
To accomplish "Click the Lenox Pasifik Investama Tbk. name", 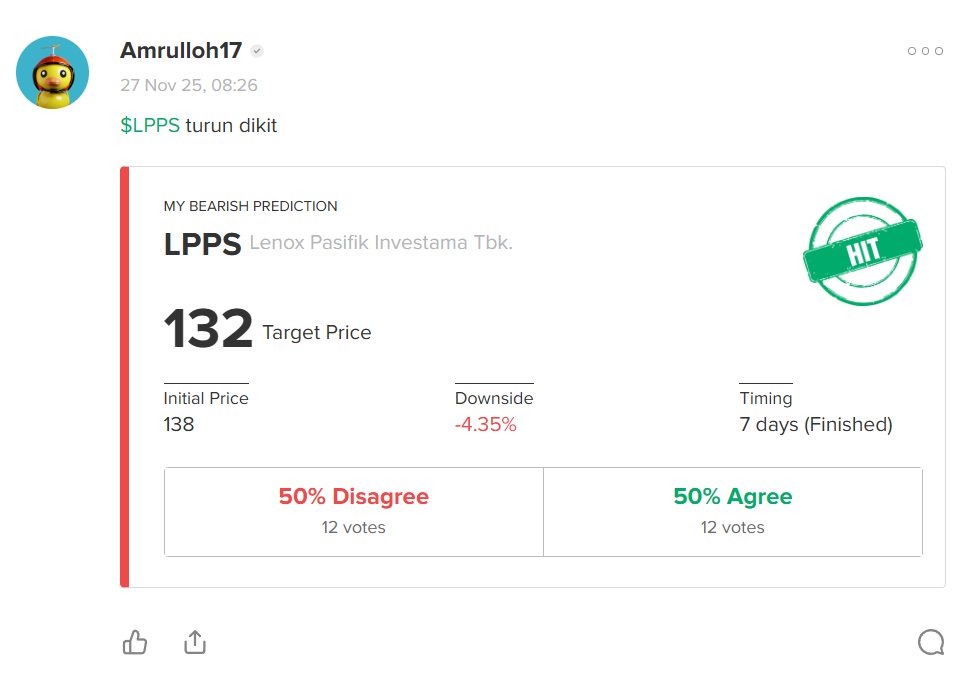I will click(381, 243).
